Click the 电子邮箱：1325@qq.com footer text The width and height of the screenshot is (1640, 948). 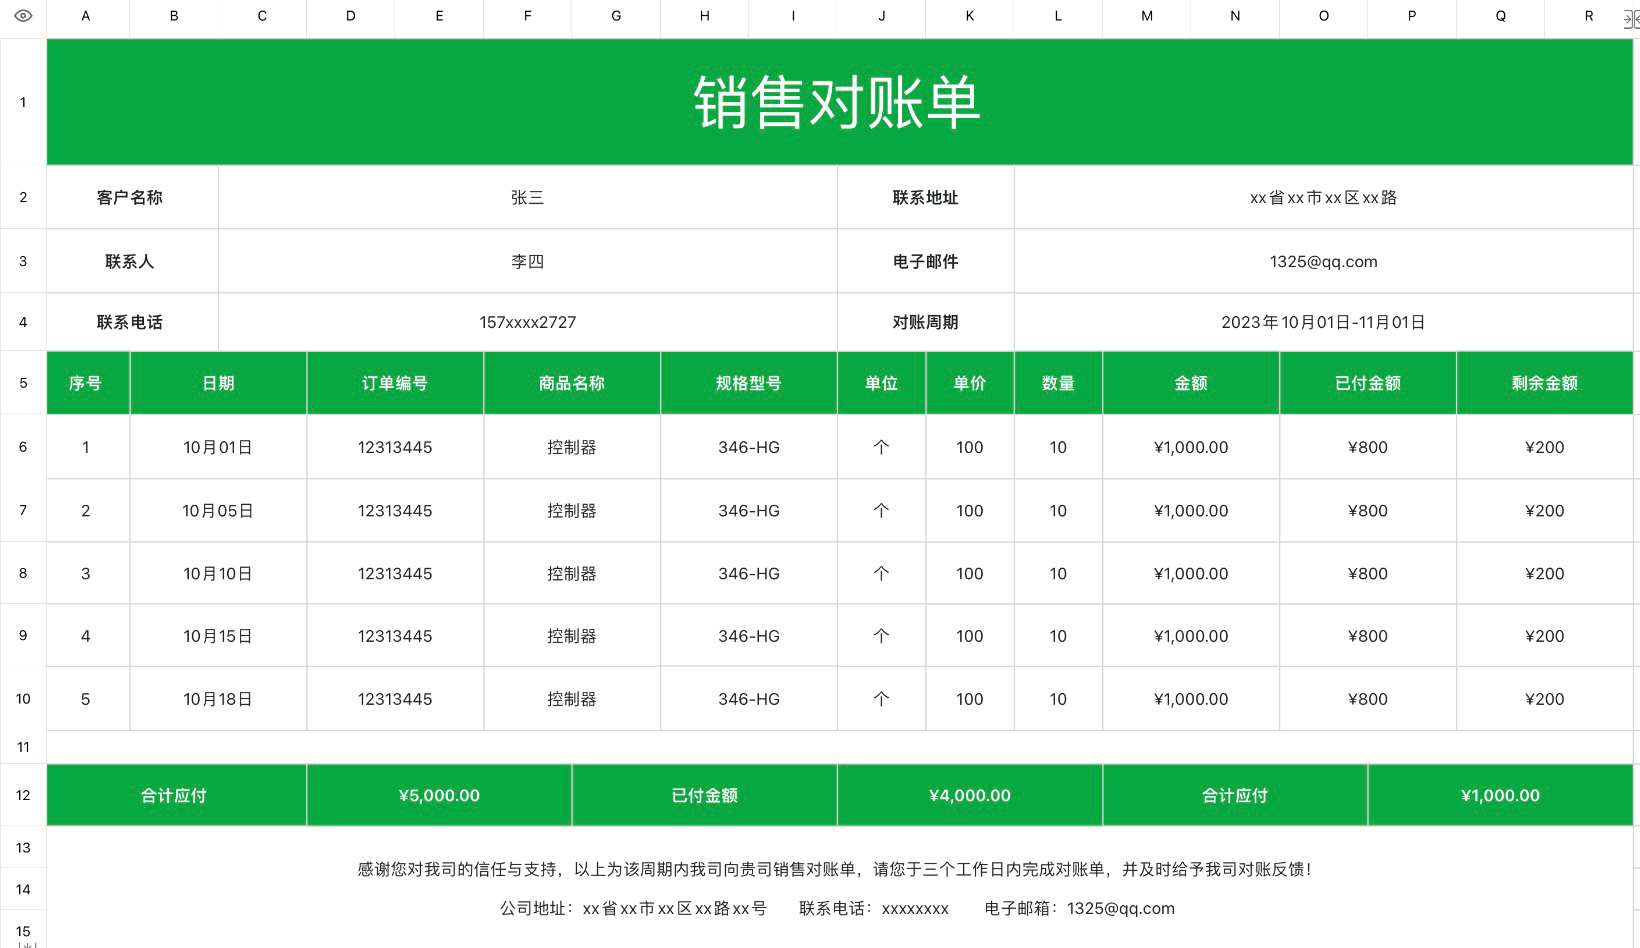click(1080, 908)
